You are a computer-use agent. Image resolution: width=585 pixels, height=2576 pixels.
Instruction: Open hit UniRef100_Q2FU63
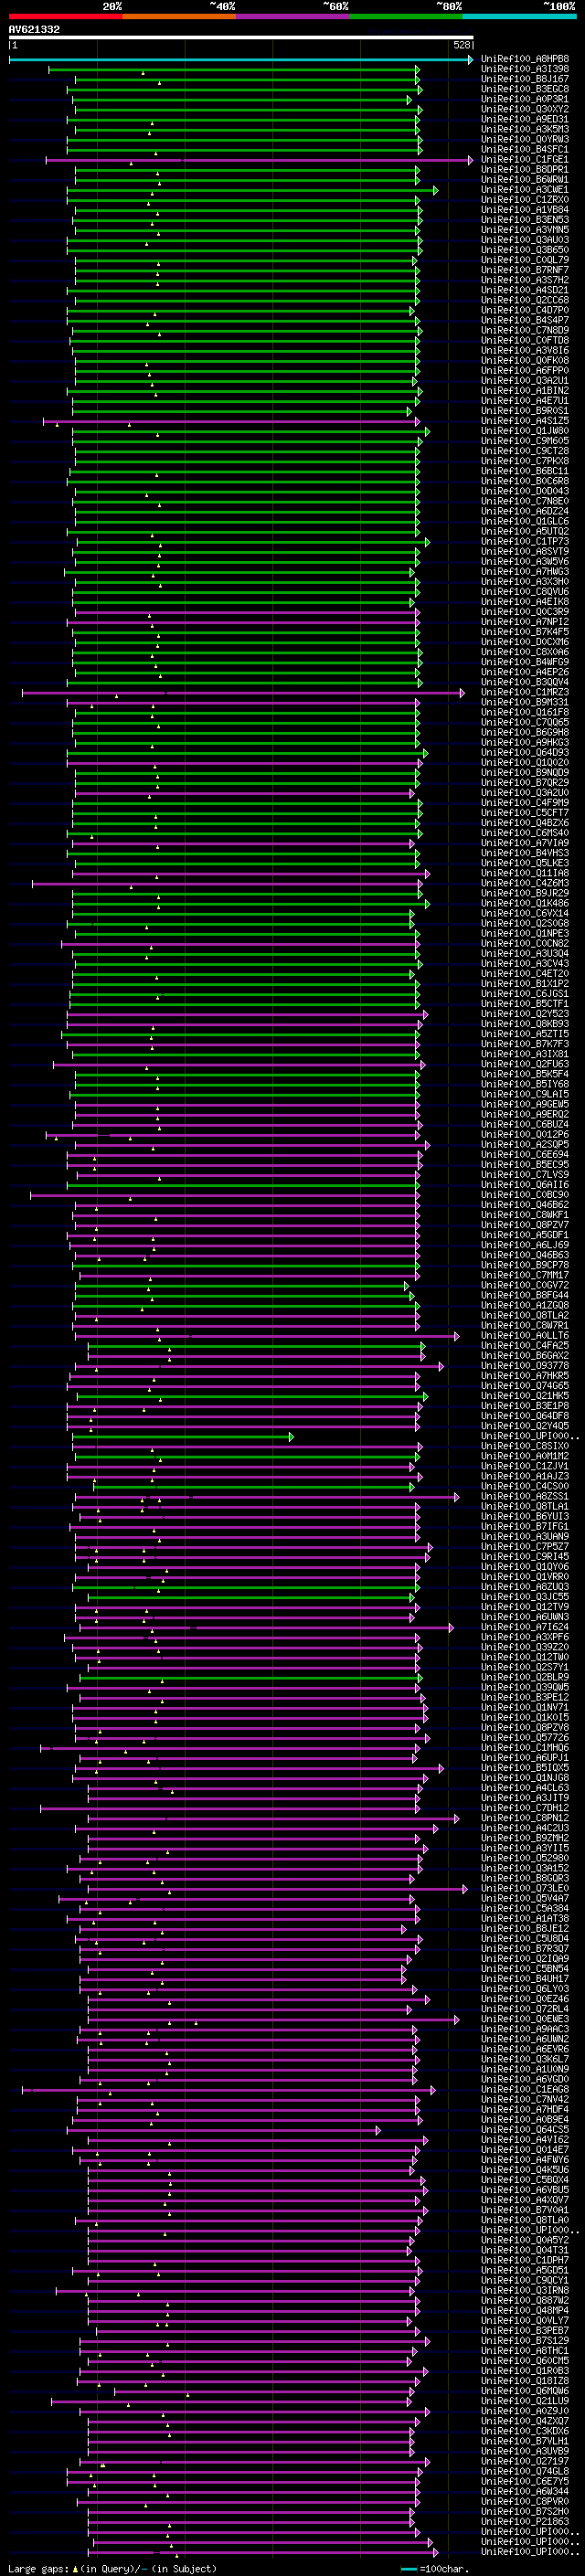525,1064
